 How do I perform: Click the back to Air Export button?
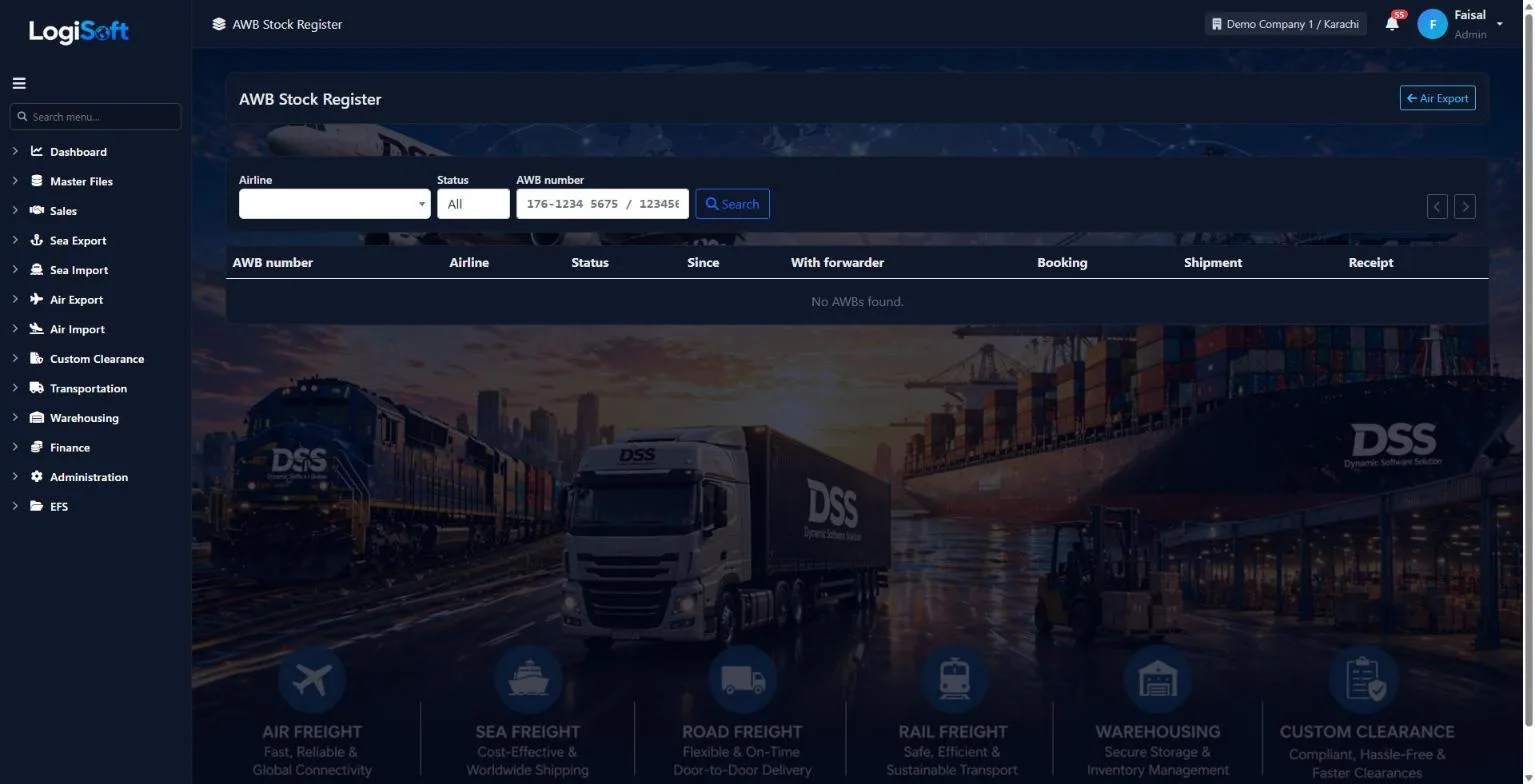point(1437,99)
